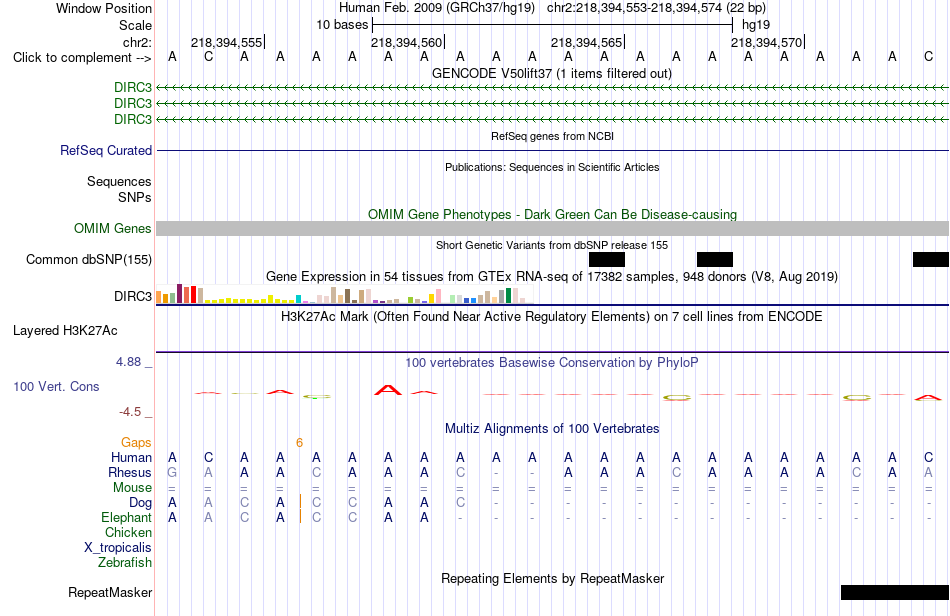The image size is (950, 616).
Task: Click the 100 Vert. Cons label
Action: click(x=56, y=386)
